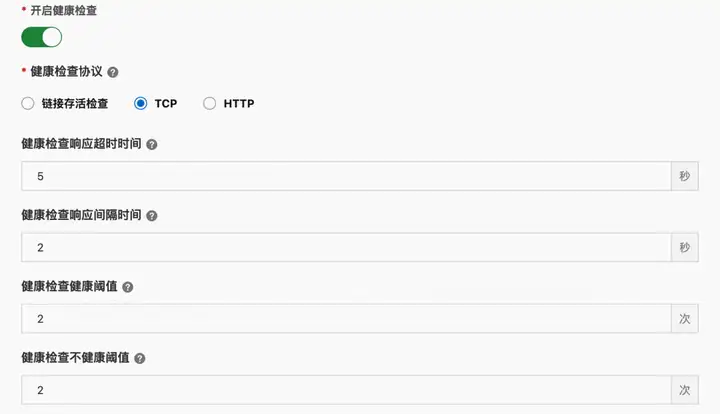Click the TCP option label text
Viewport: 720px width, 414px height.
click(166, 104)
